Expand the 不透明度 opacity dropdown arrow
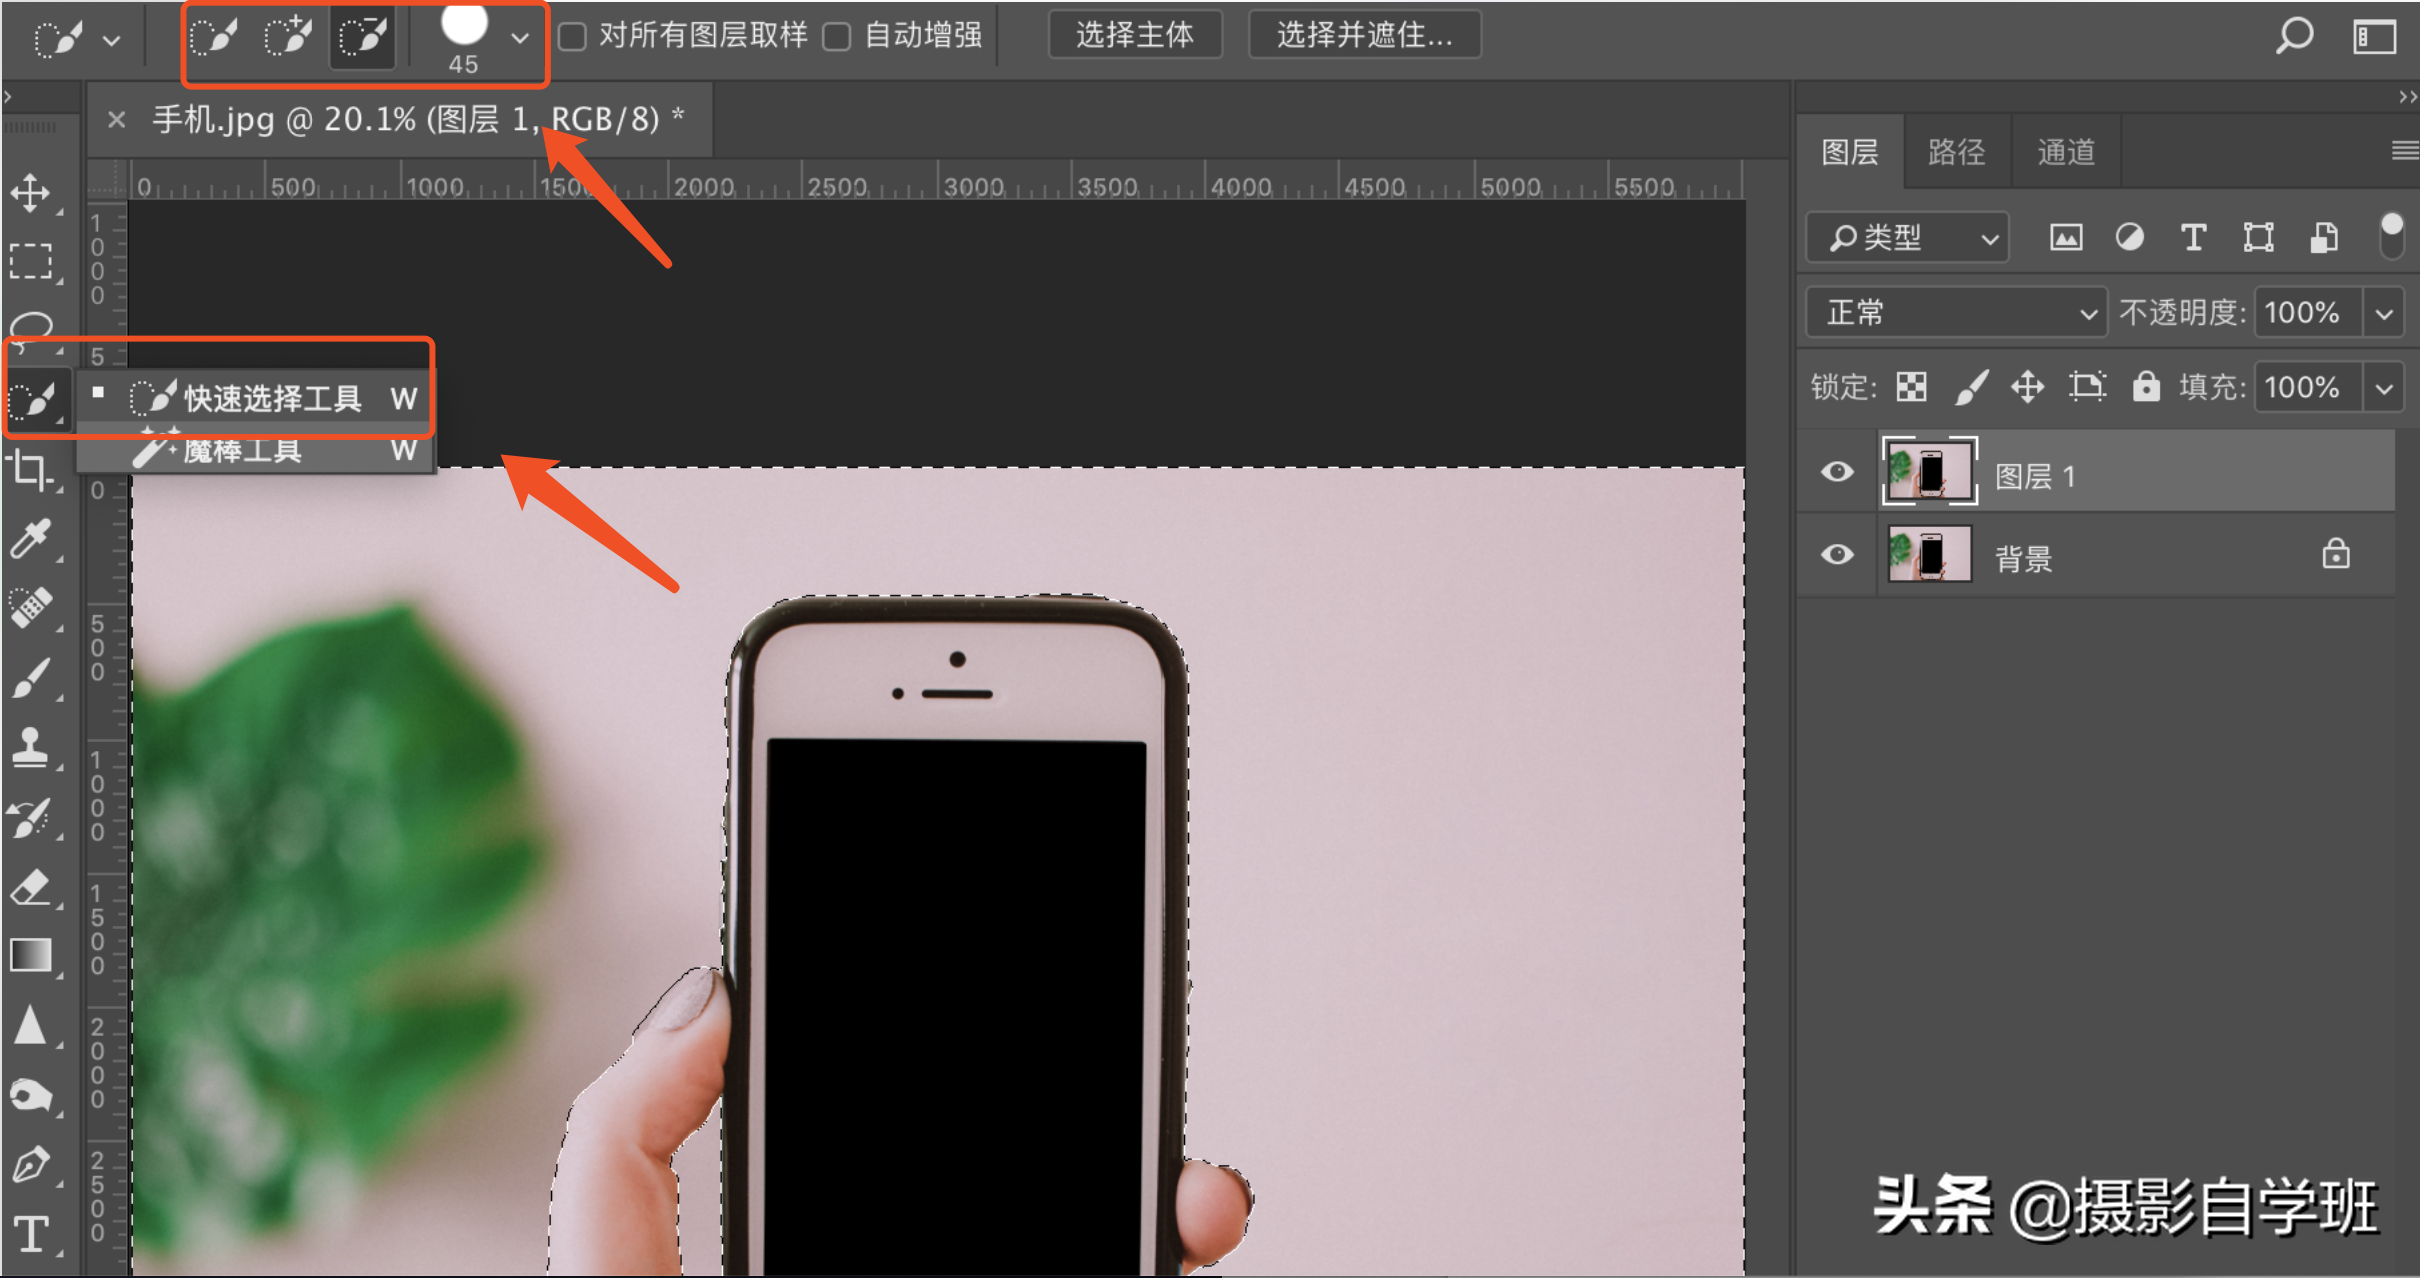The height and width of the screenshot is (1278, 2420). tap(2384, 313)
